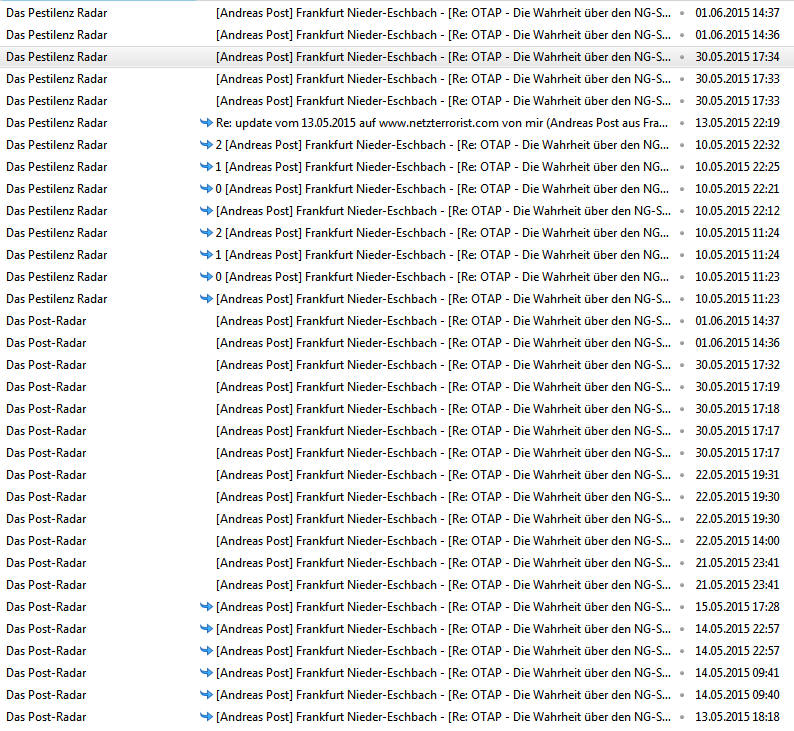
Task: Open Post-Radar subject dated 14.05.2015 09:41
Action: point(443,673)
